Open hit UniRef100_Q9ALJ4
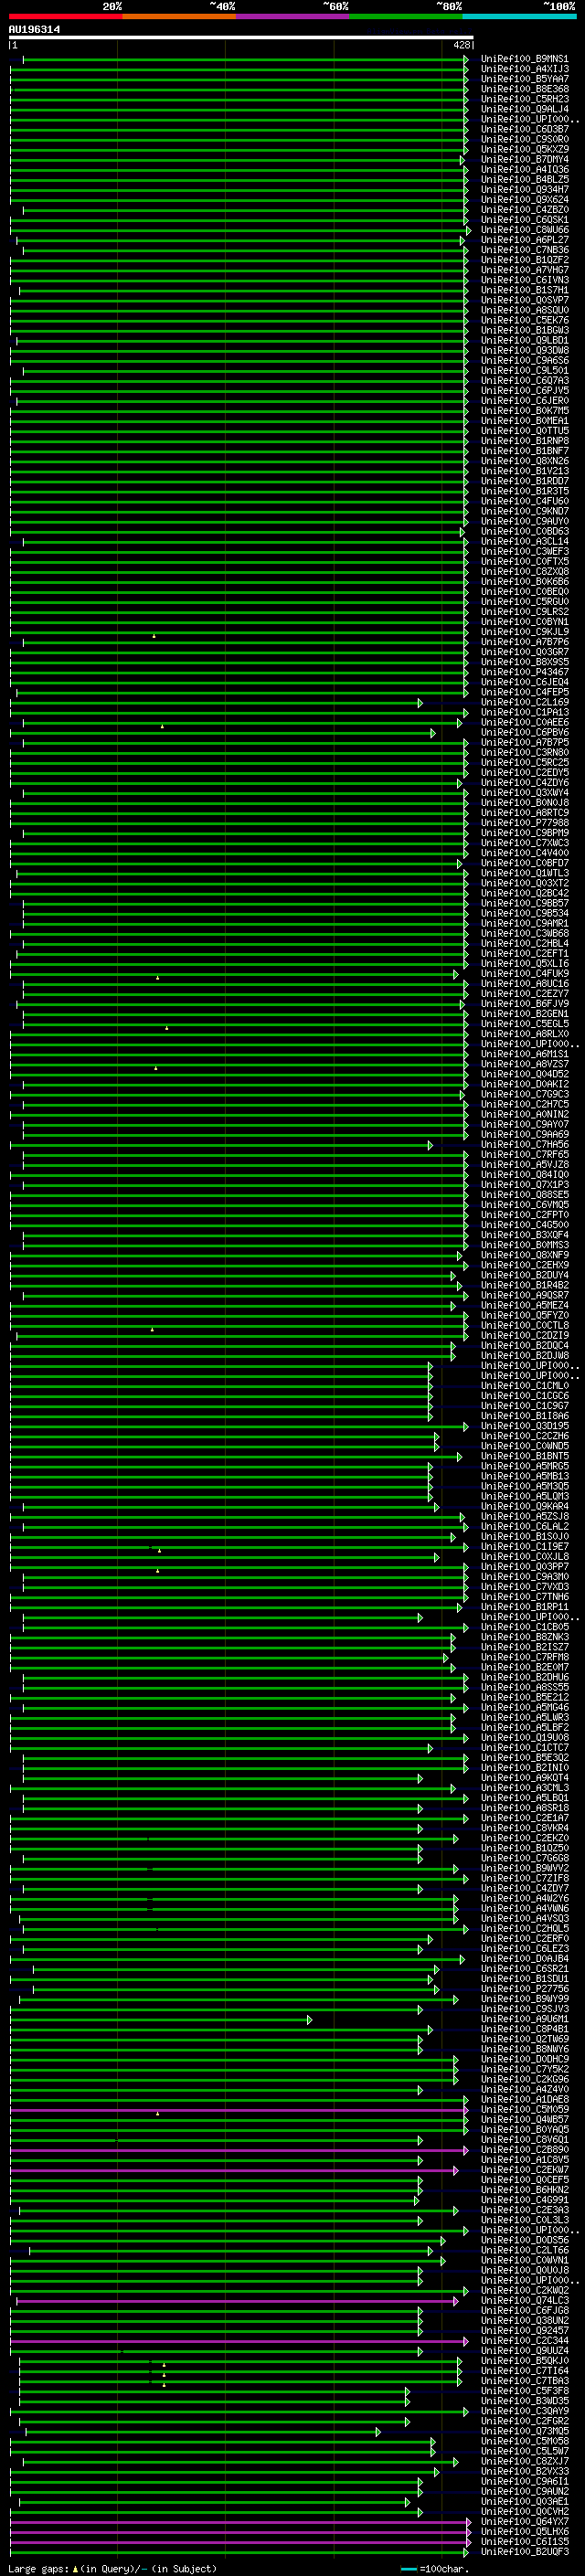Screen dimensions: 585x2576 point(524,109)
